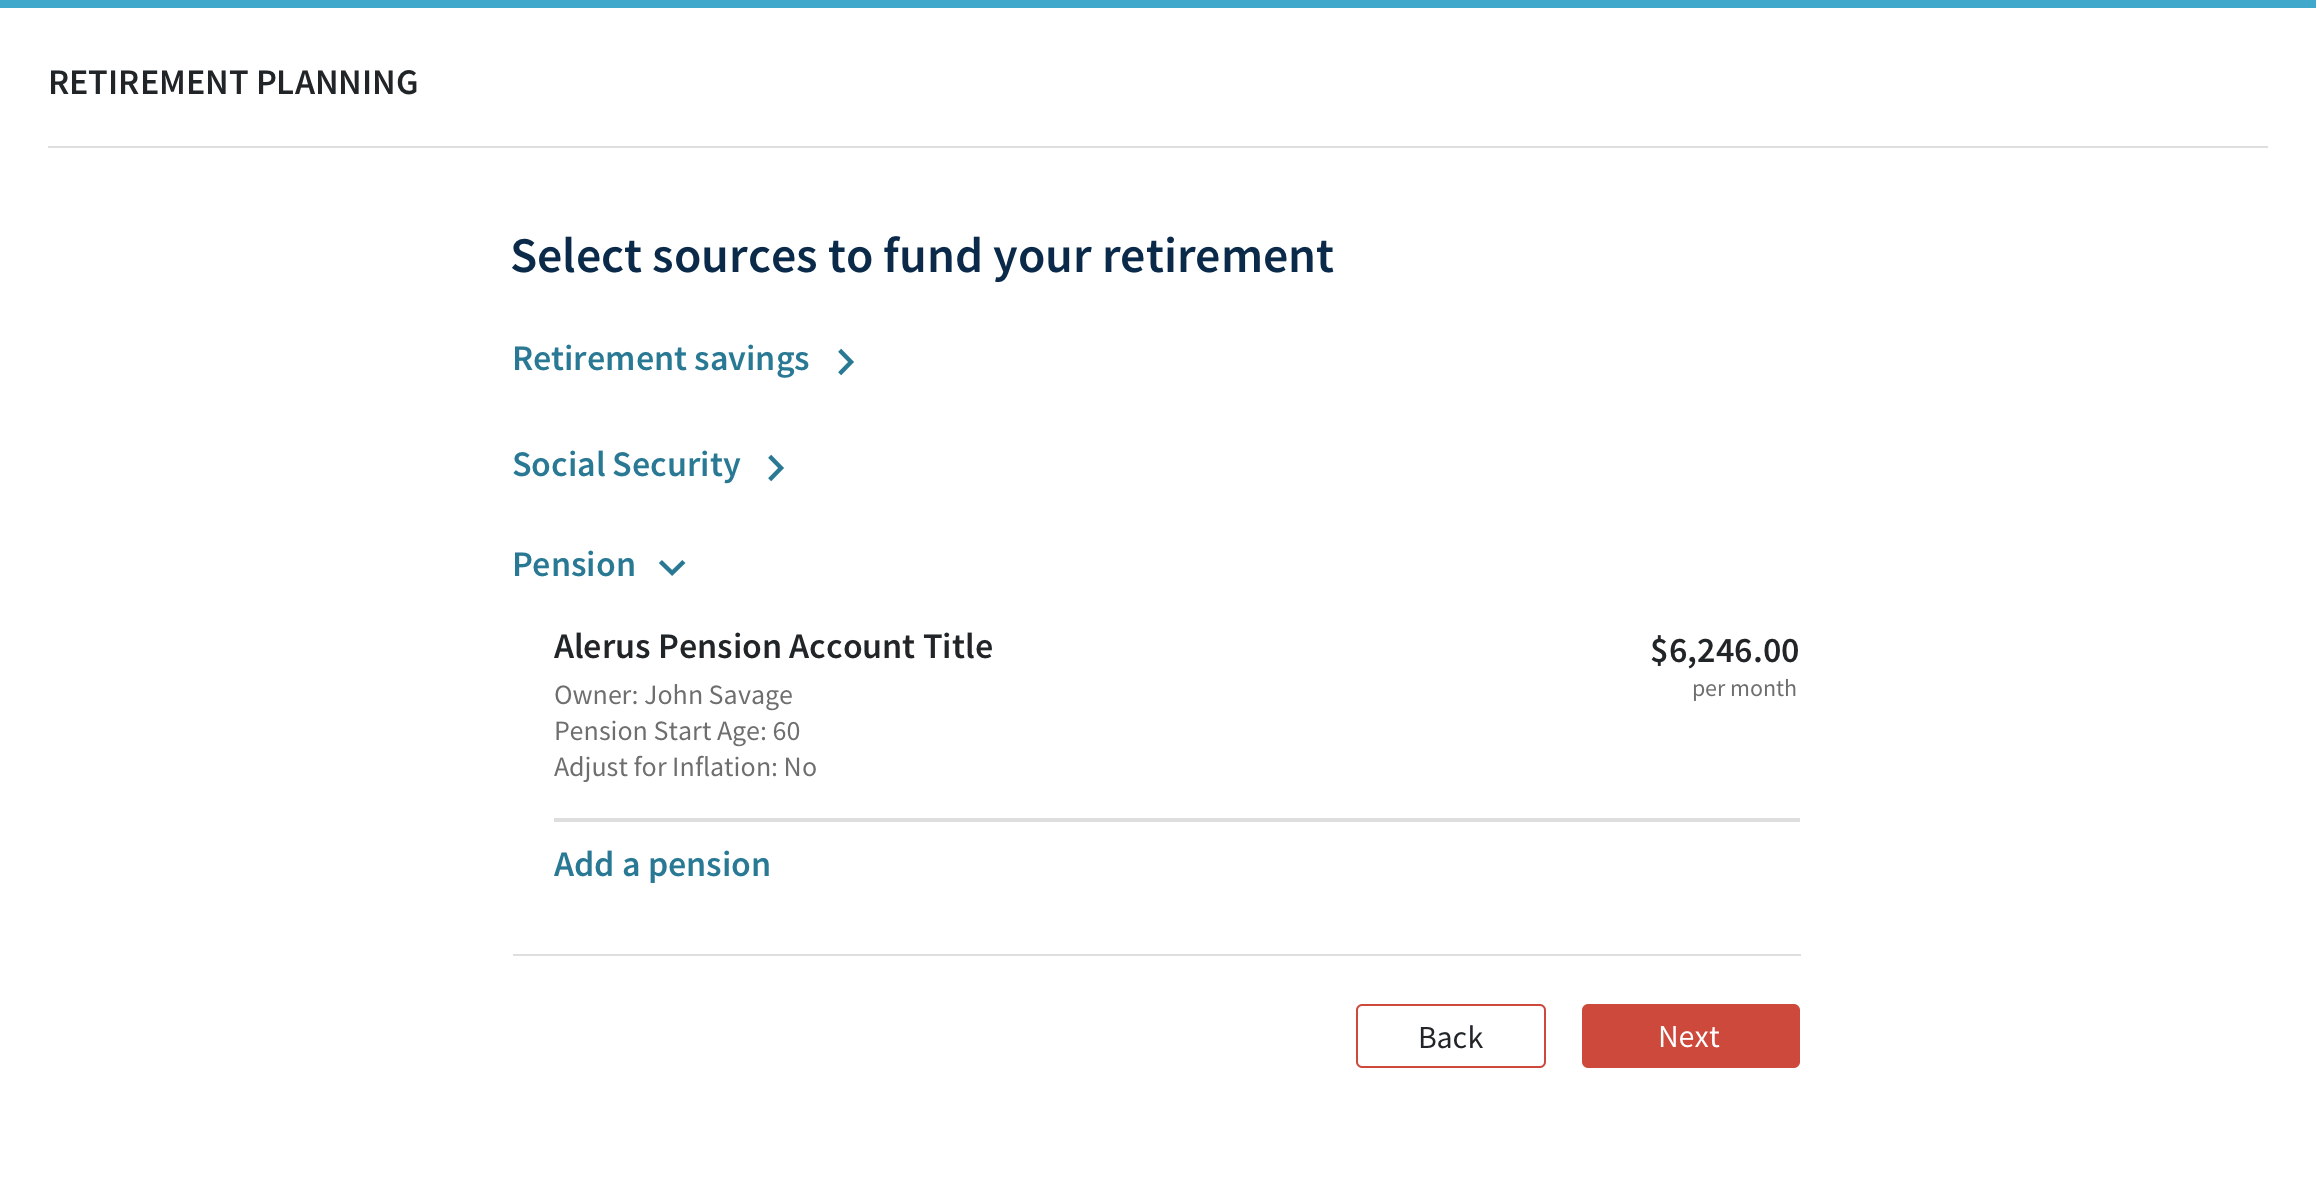Image resolution: width=2316 pixels, height=1196 pixels.
Task: Expand the Retirement savings chevron arrow
Action: [846, 361]
